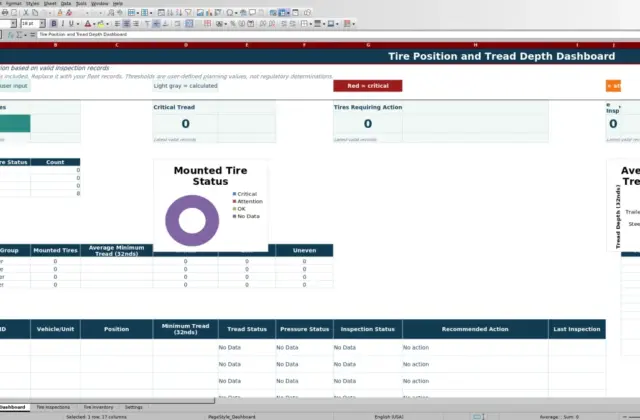Viewport: 640px width, 420px height.
Task: Toggle Italic formatting
Action: [x=62, y=24]
